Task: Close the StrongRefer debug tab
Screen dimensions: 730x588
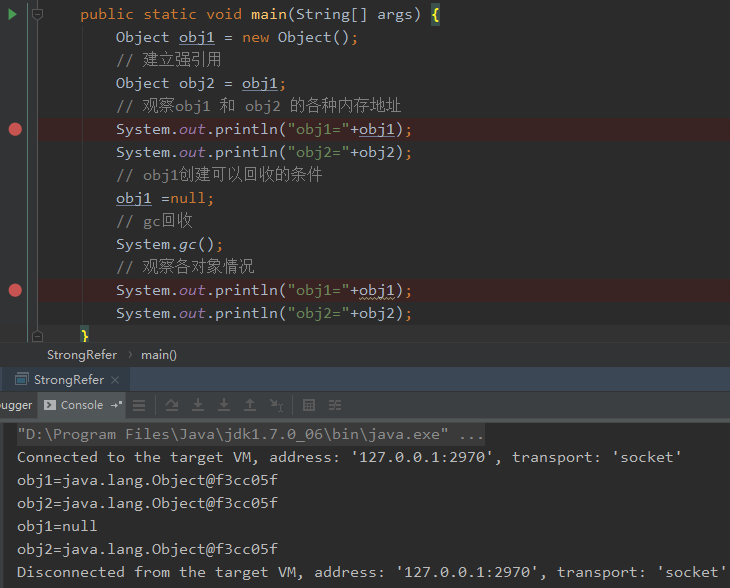Action: click(x=115, y=380)
